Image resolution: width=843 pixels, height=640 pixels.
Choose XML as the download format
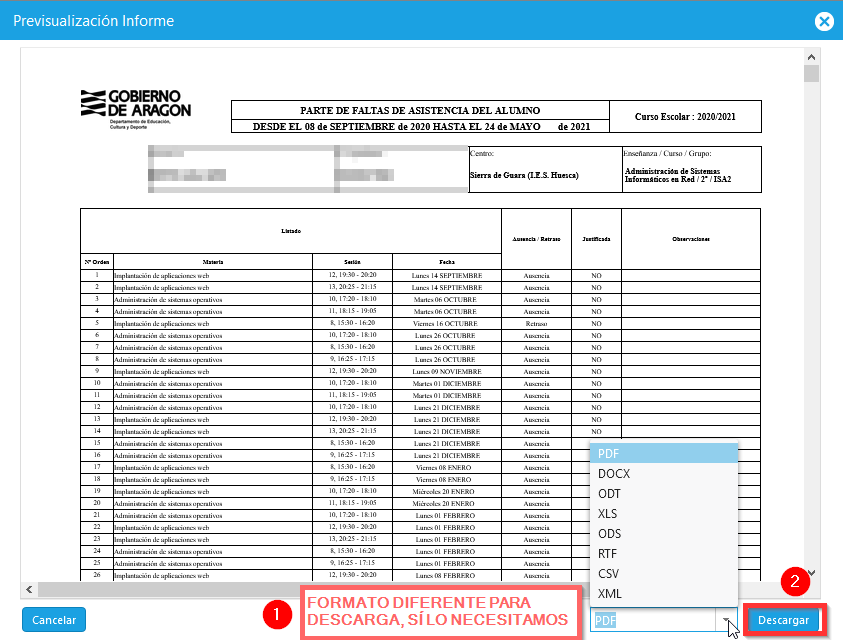pyautogui.click(x=663, y=593)
